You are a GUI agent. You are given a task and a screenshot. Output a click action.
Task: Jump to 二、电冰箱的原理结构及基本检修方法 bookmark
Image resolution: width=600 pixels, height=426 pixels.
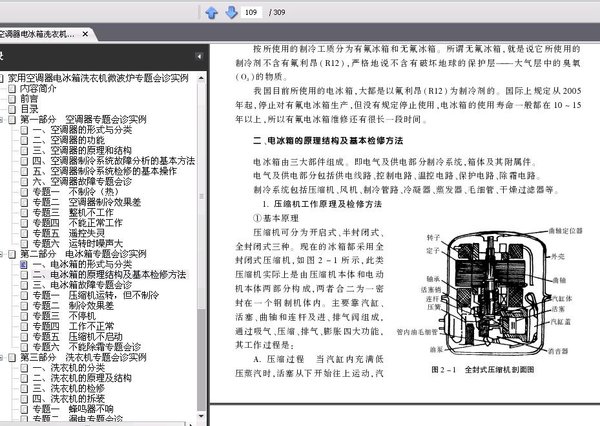pyautogui.click(x=109, y=274)
